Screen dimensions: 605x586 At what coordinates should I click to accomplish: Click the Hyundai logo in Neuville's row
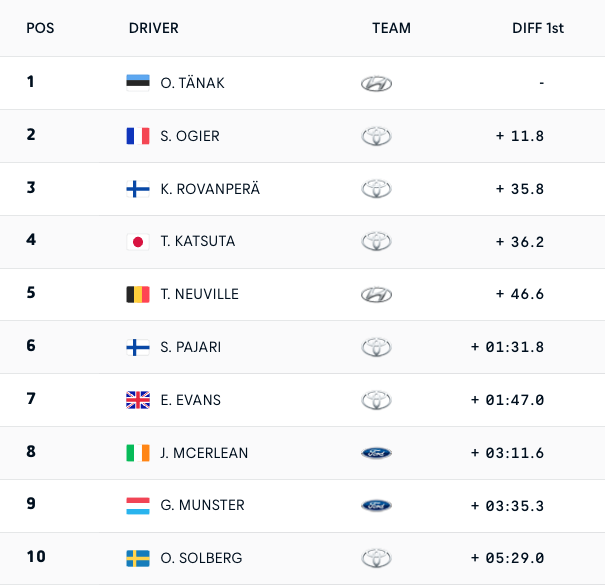tap(376, 295)
